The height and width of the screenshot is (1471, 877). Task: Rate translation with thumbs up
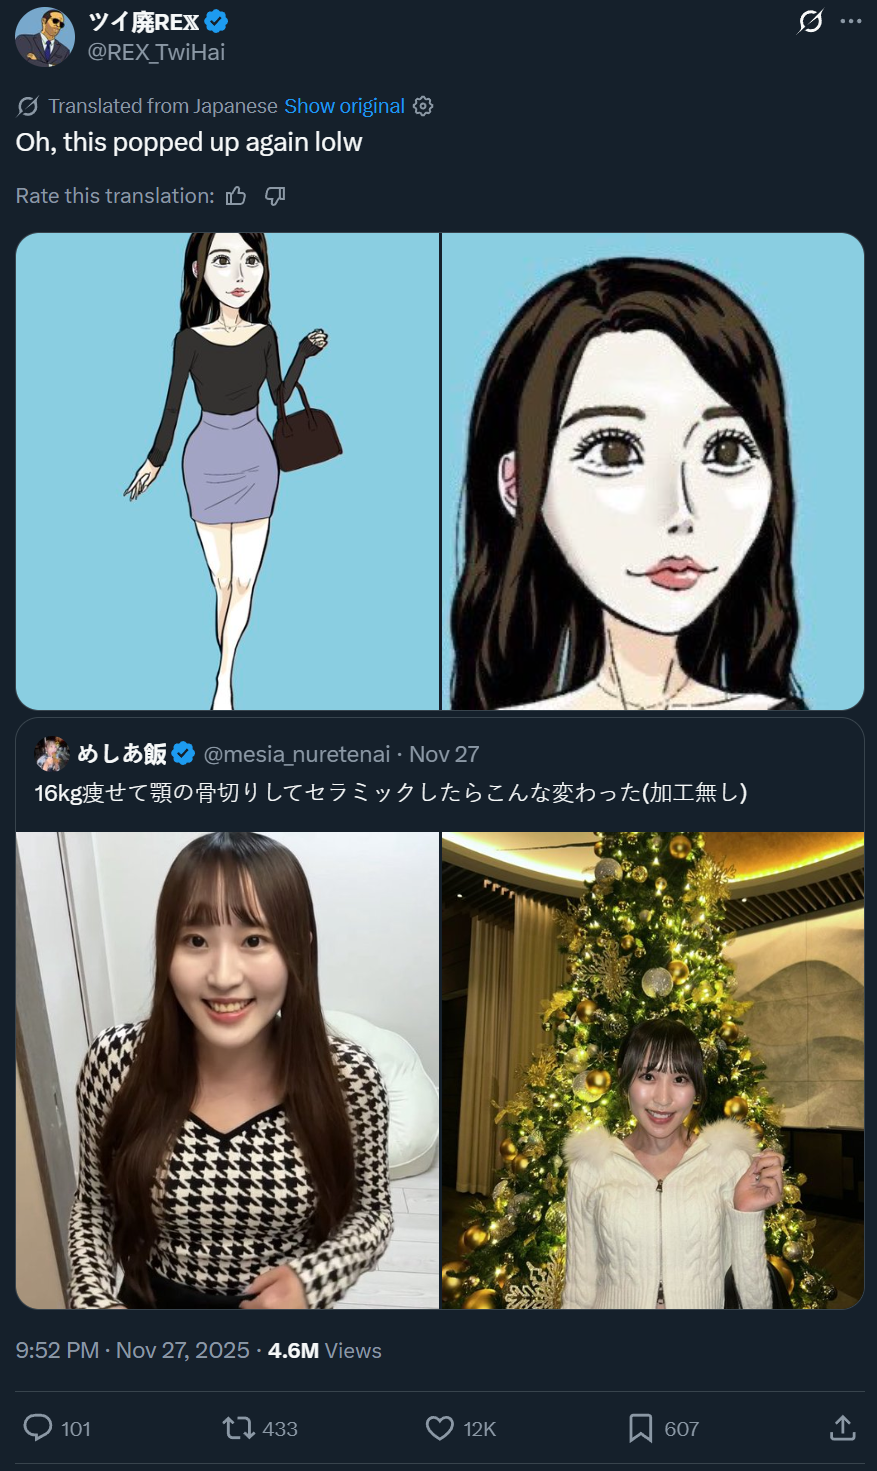click(x=236, y=196)
